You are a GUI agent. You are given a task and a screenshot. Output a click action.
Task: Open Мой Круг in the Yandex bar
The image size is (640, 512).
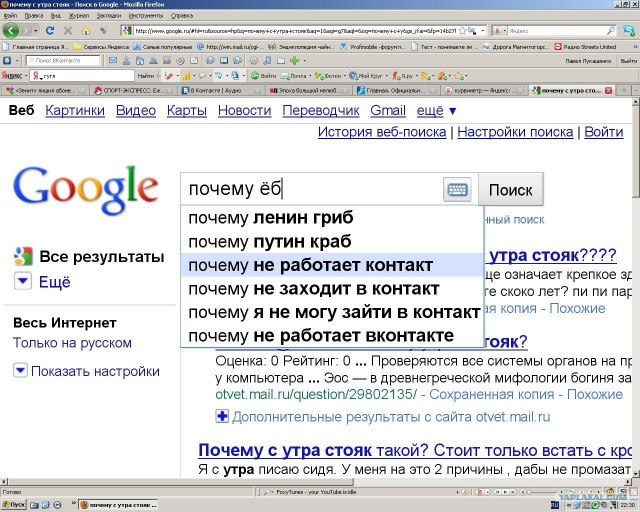click(365, 76)
